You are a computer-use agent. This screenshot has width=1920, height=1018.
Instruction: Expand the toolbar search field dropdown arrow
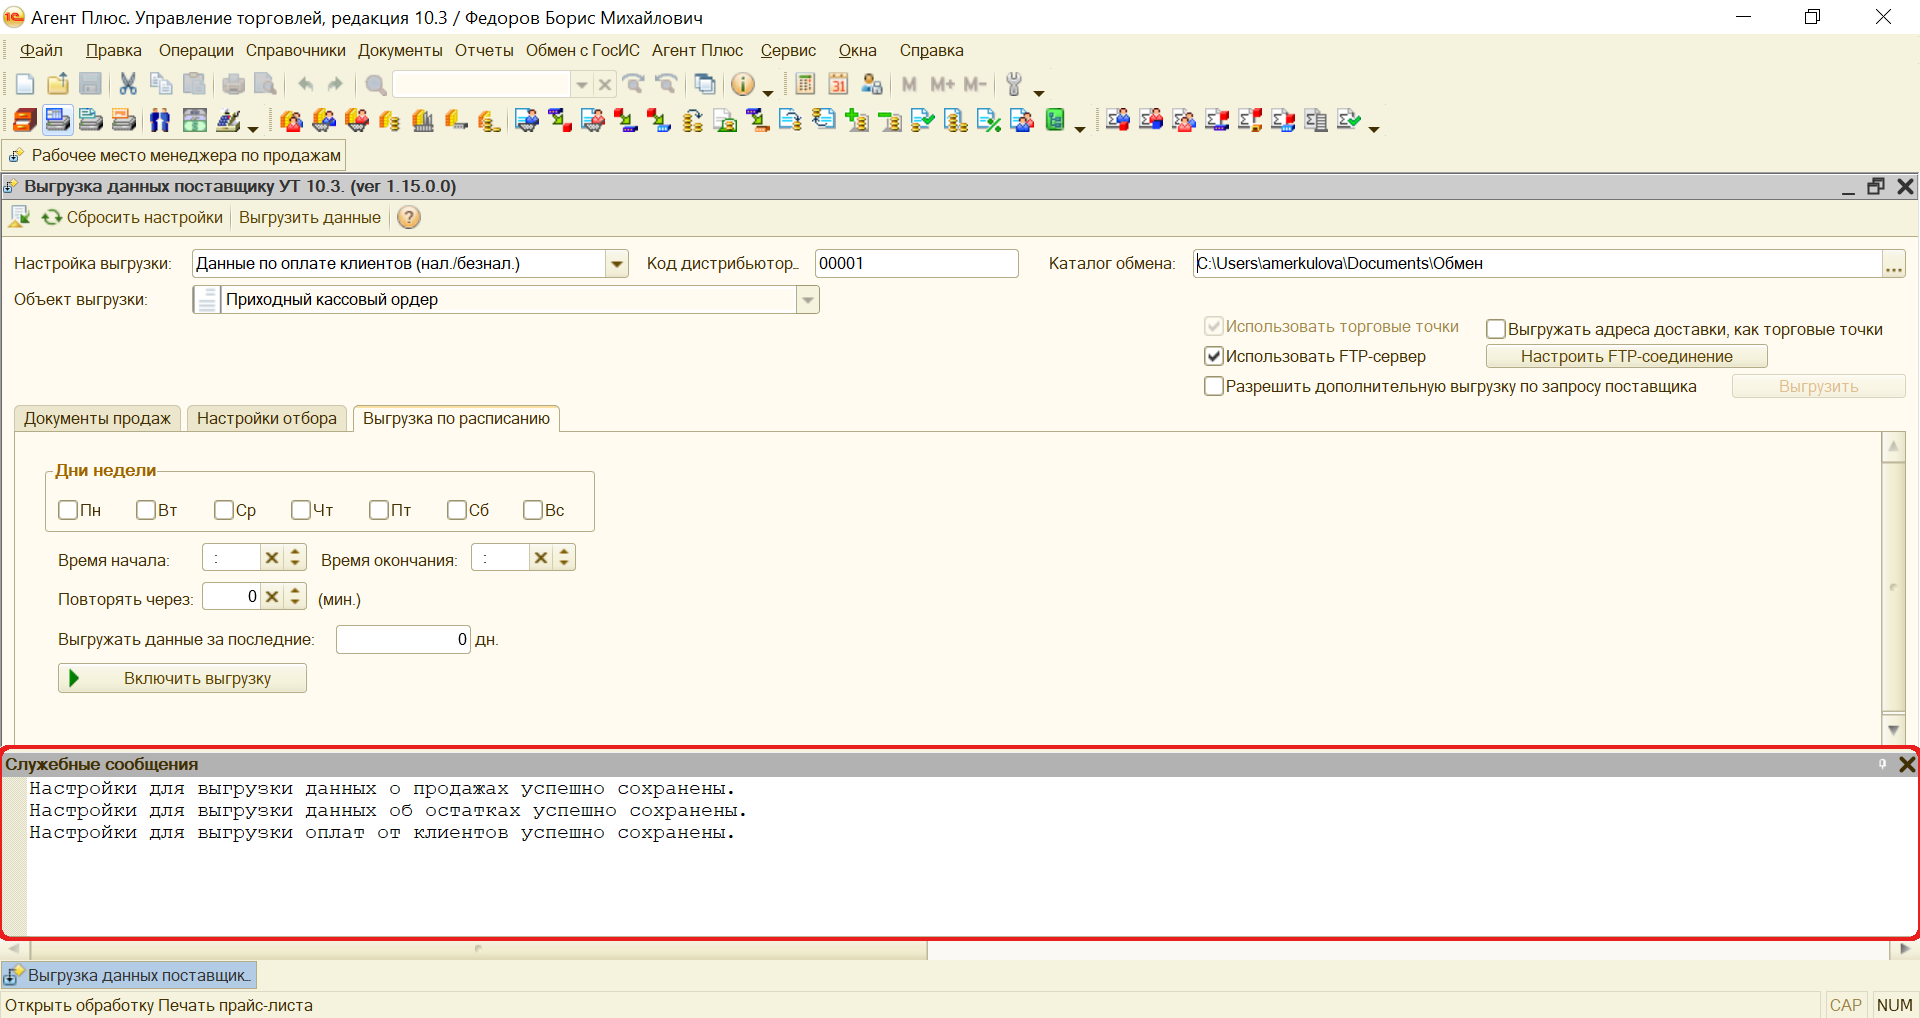point(581,85)
